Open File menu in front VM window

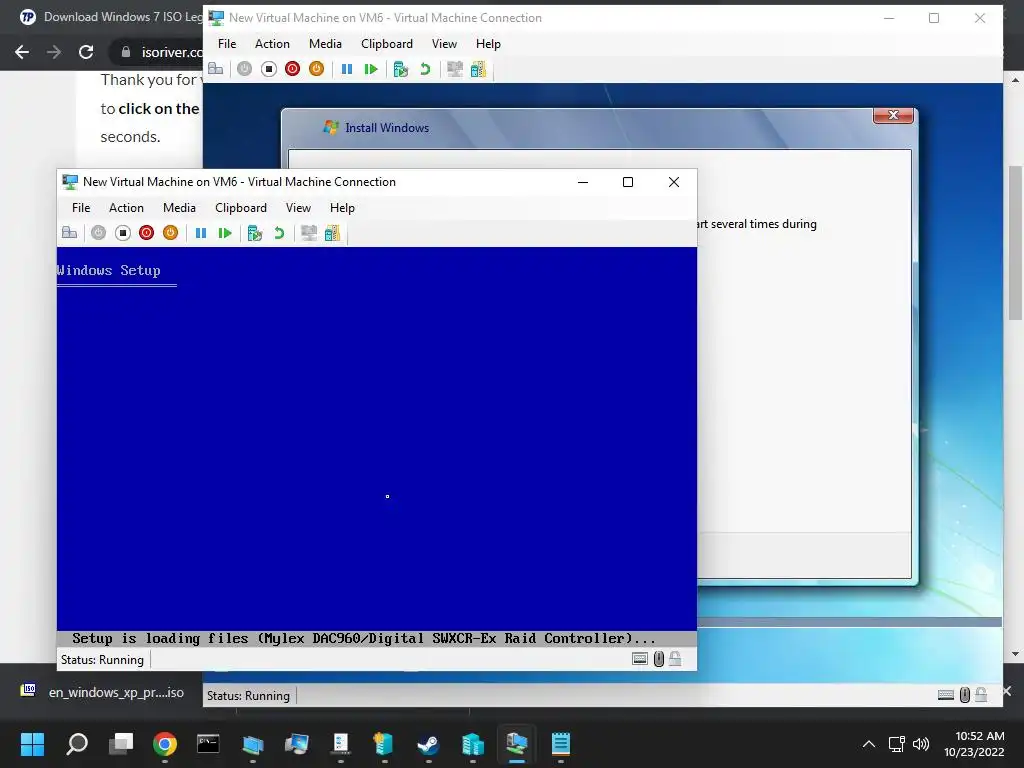click(x=81, y=208)
